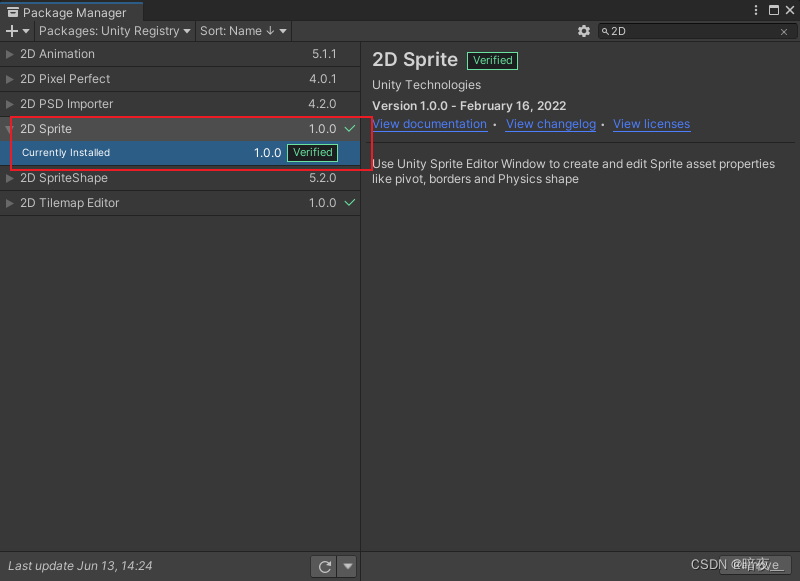Viewport: 800px width, 581px height.
Task: Click the 4.2.0 version of 2D PSD Importer
Action: point(322,104)
